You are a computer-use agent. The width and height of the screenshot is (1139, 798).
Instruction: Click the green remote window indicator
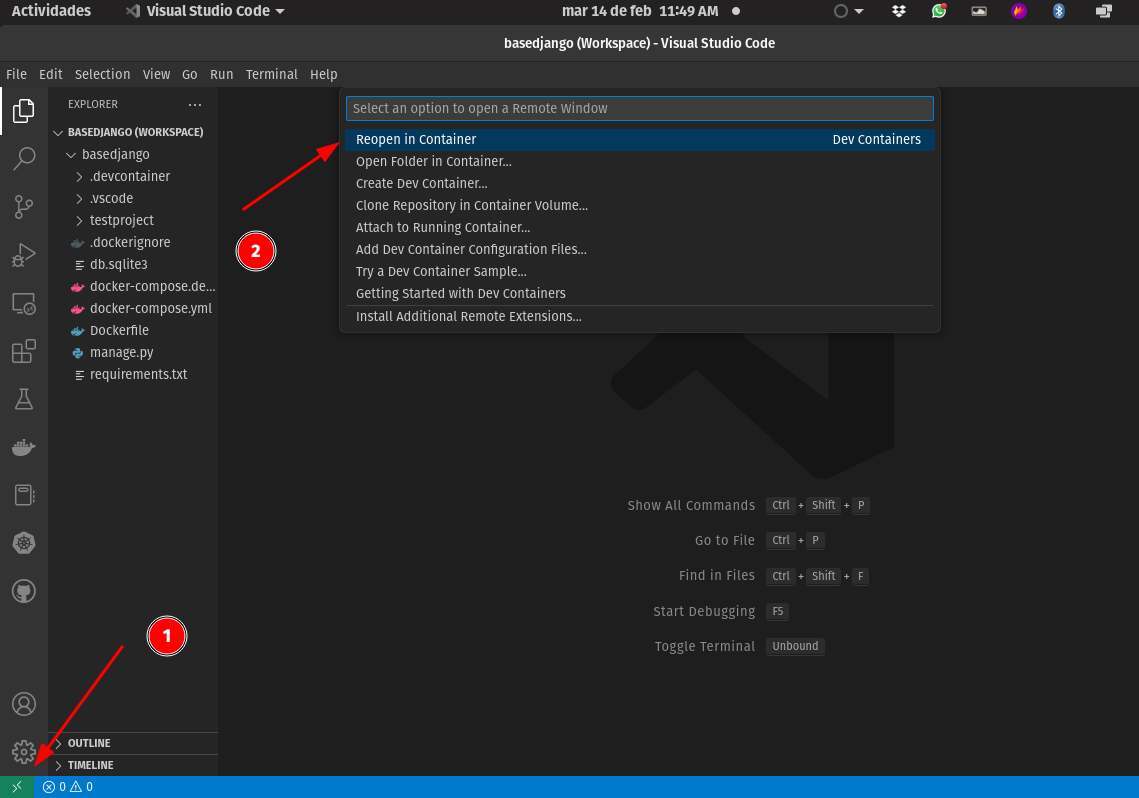click(x=17, y=787)
